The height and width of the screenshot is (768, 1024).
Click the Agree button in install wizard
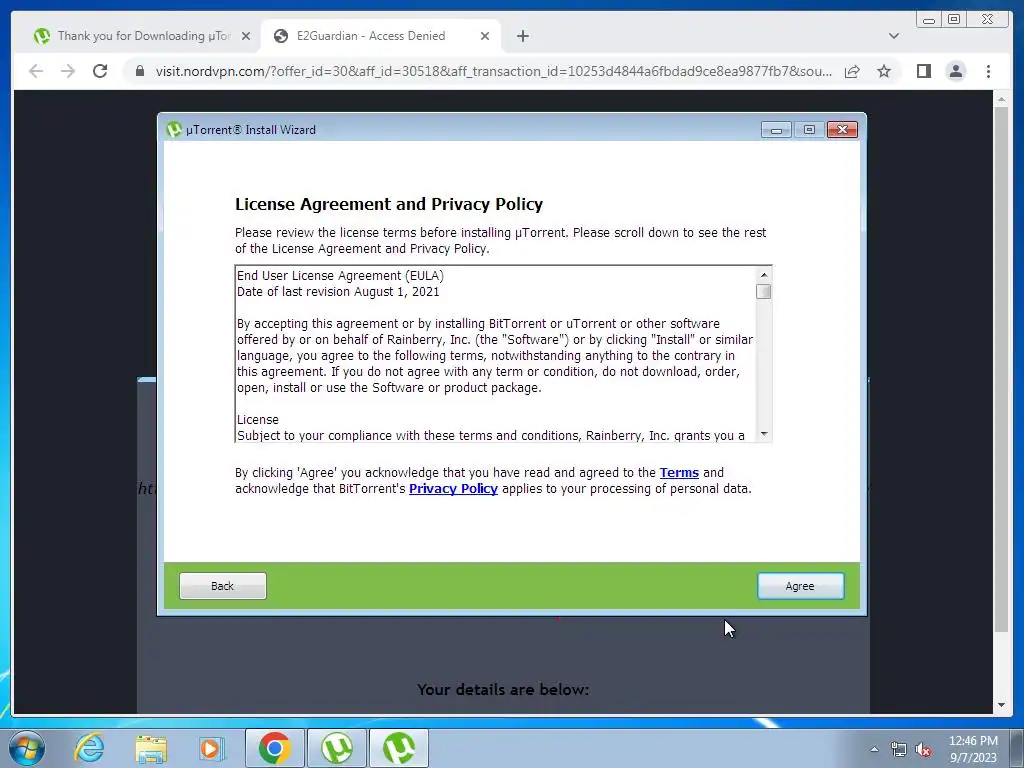click(x=800, y=586)
